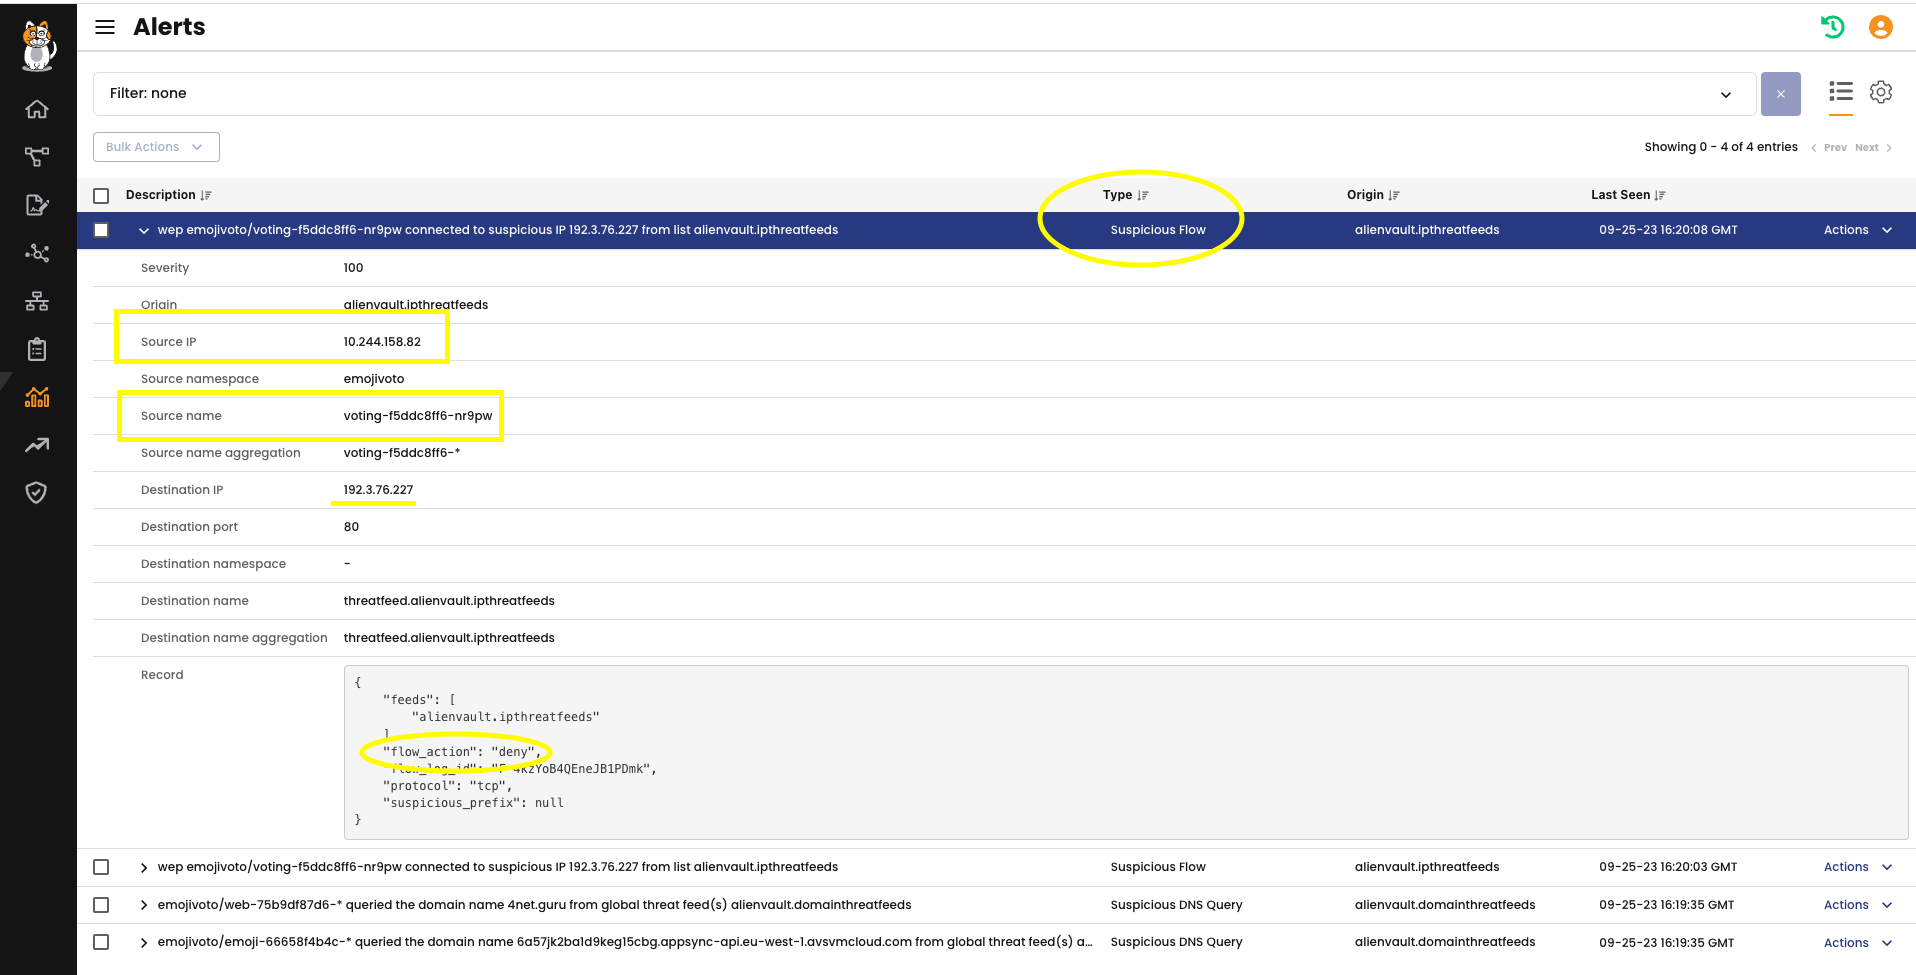Toggle the select-all header checkbox
The image size is (1916, 975).
click(101, 196)
